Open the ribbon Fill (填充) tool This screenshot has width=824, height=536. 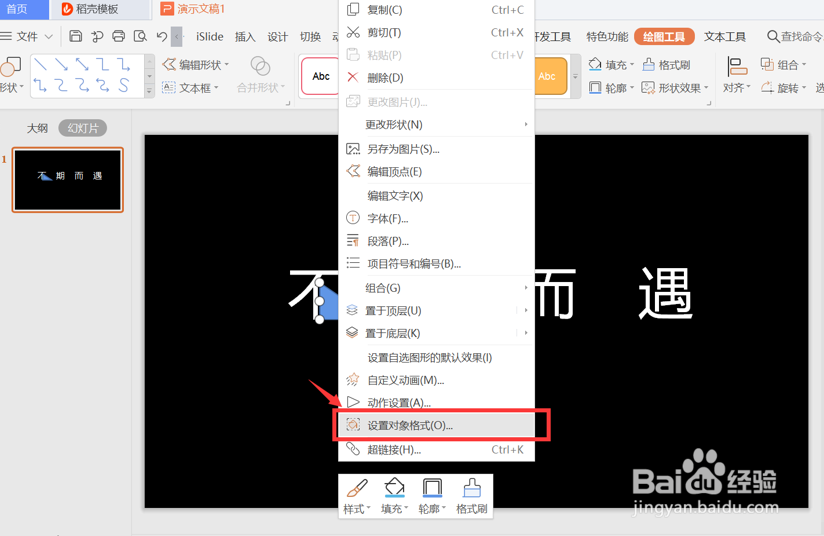click(611, 65)
